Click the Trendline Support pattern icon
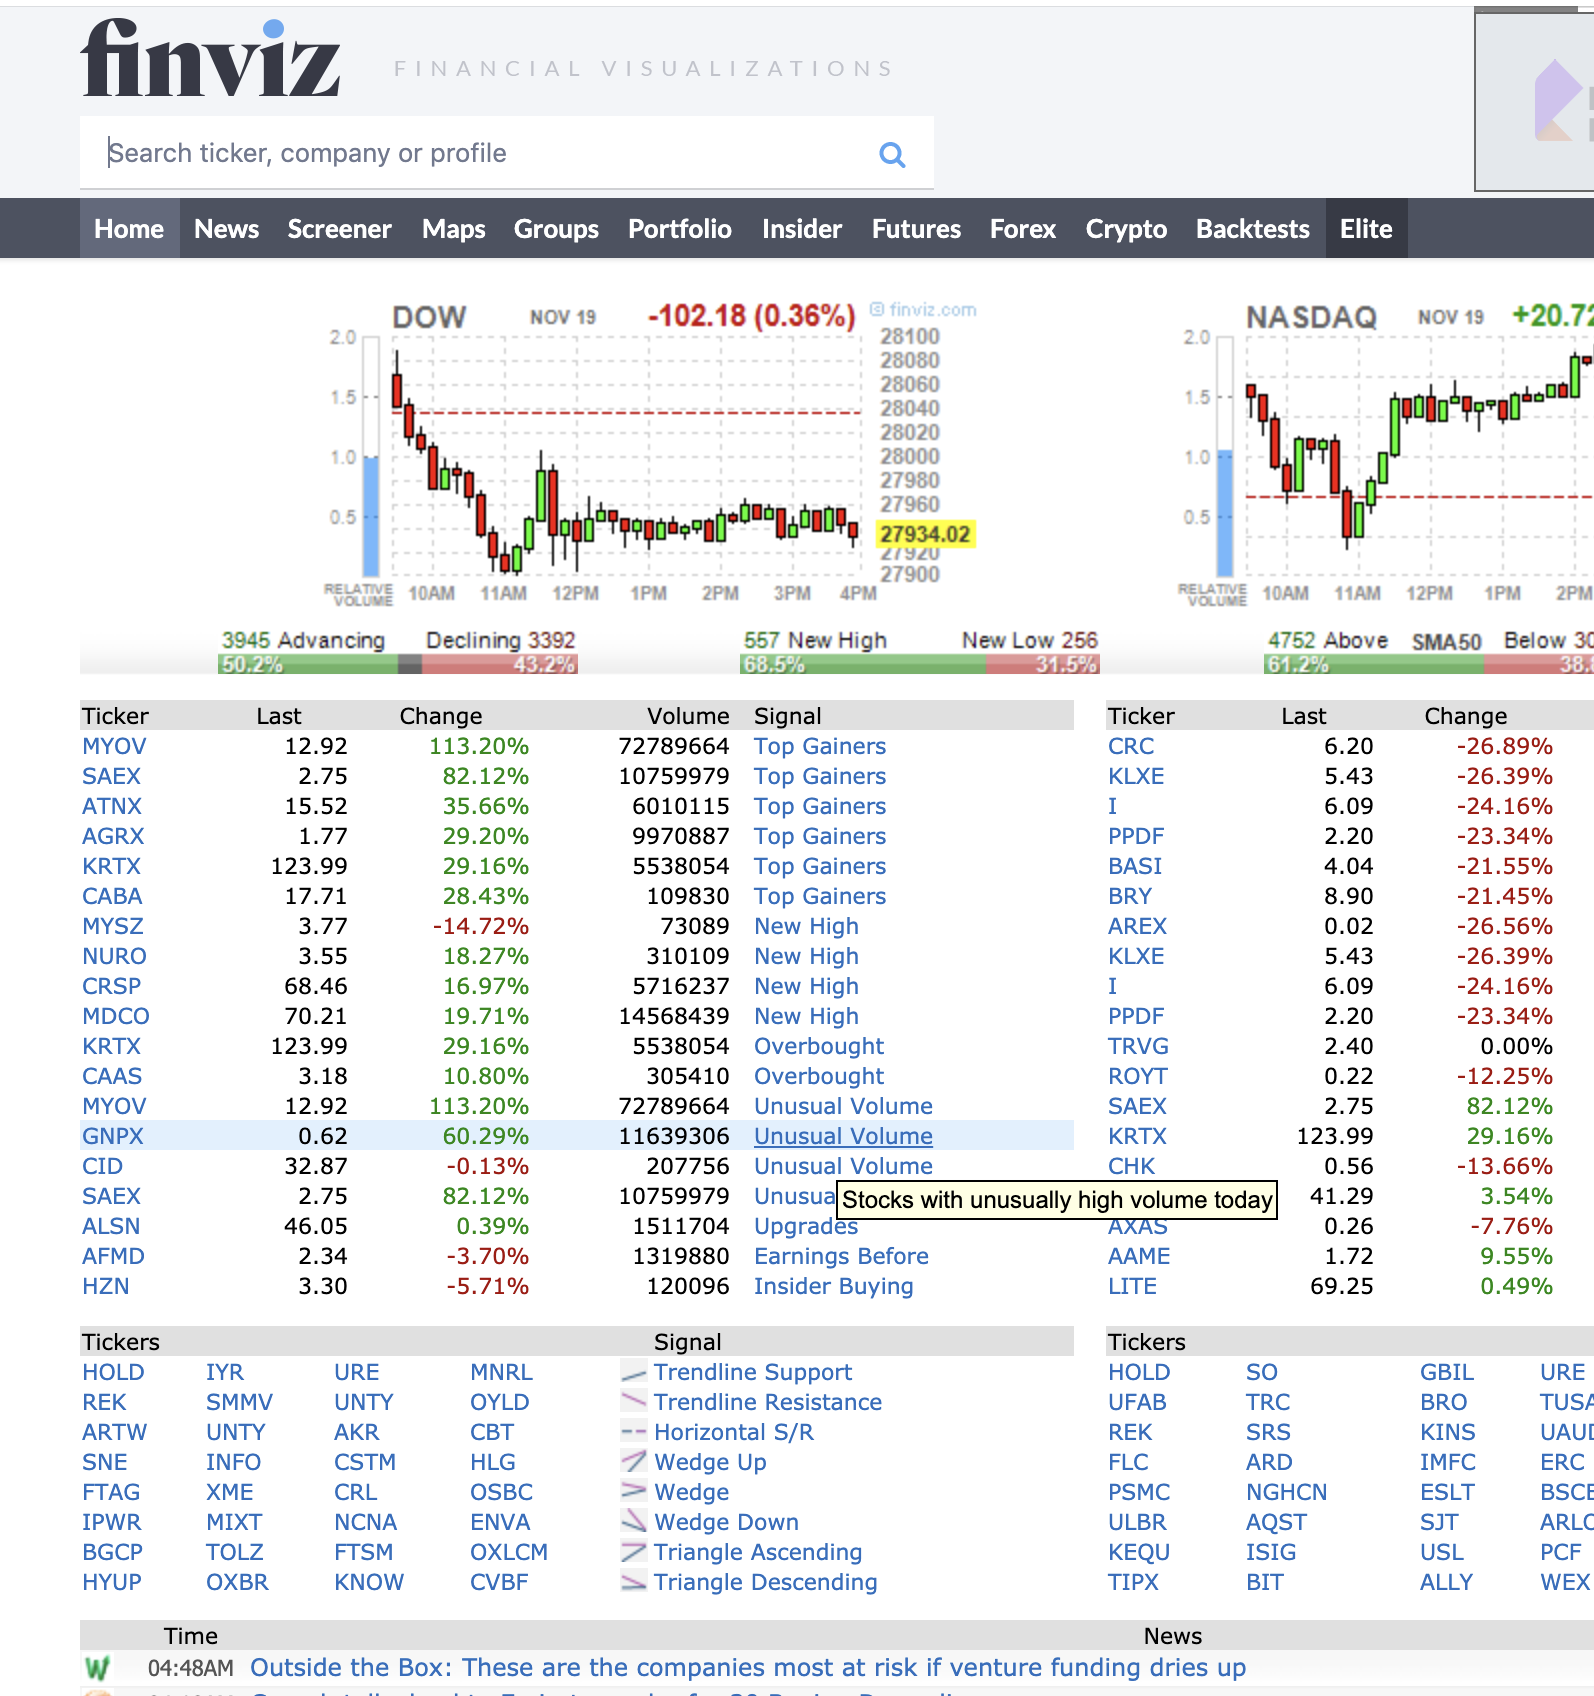 pyautogui.click(x=634, y=1373)
